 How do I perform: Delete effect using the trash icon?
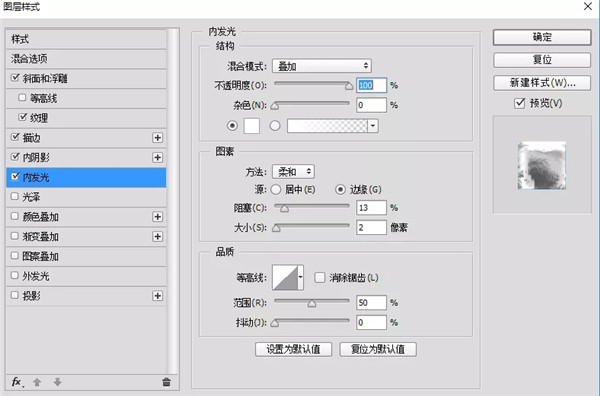(166, 382)
